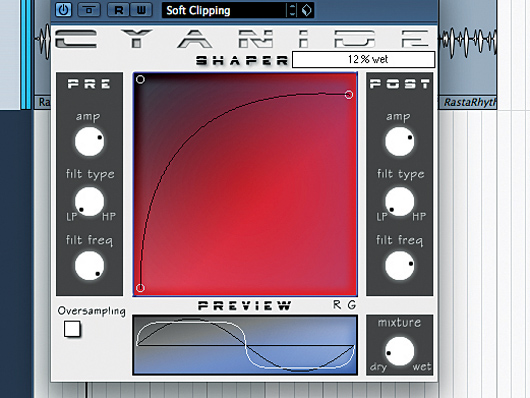Click the preset up/down stepper arrows
This screenshot has width=530, height=398.
[x=292, y=10]
